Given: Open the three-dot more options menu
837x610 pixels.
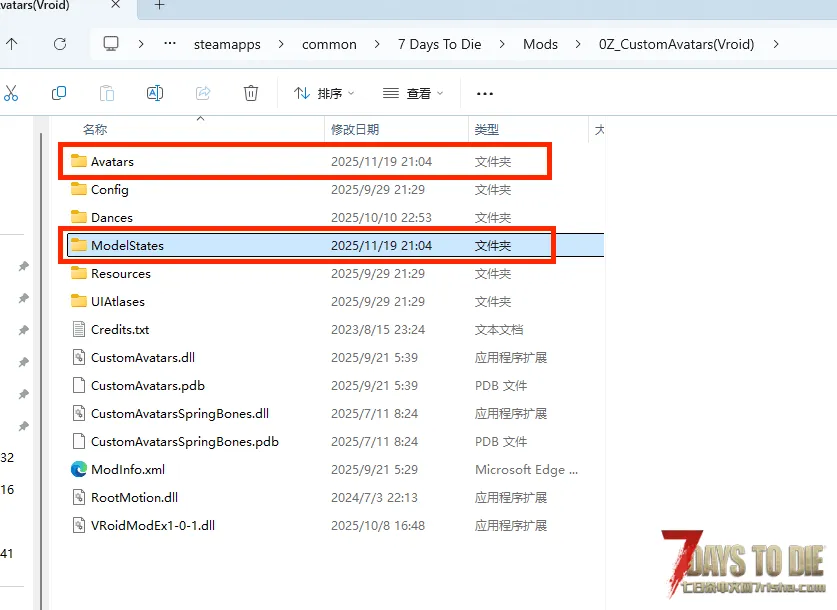Looking at the screenshot, I should click(x=485, y=93).
